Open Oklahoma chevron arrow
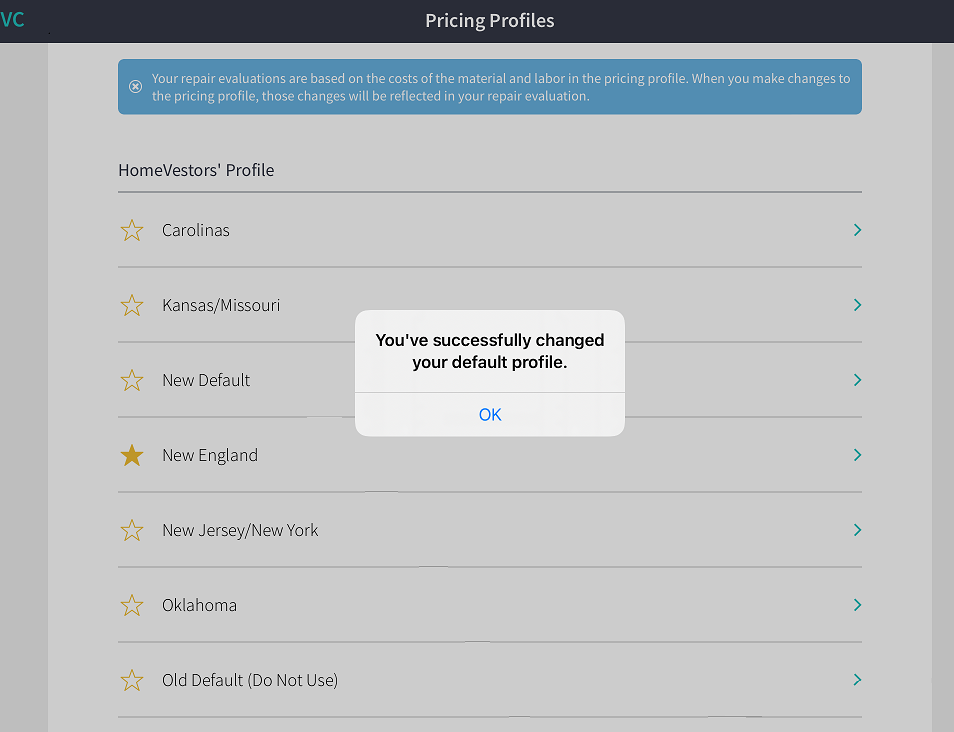 [857, 605]
